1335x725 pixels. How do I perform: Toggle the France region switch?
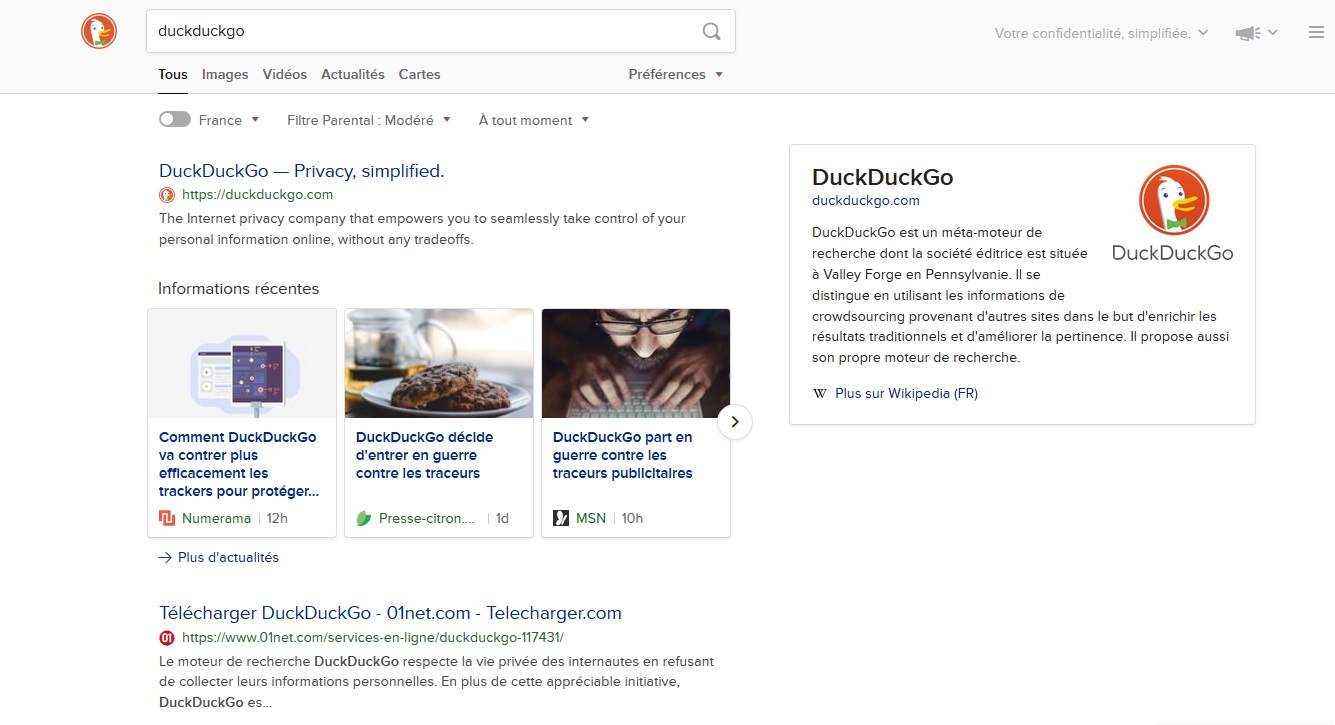pos(174,119)
